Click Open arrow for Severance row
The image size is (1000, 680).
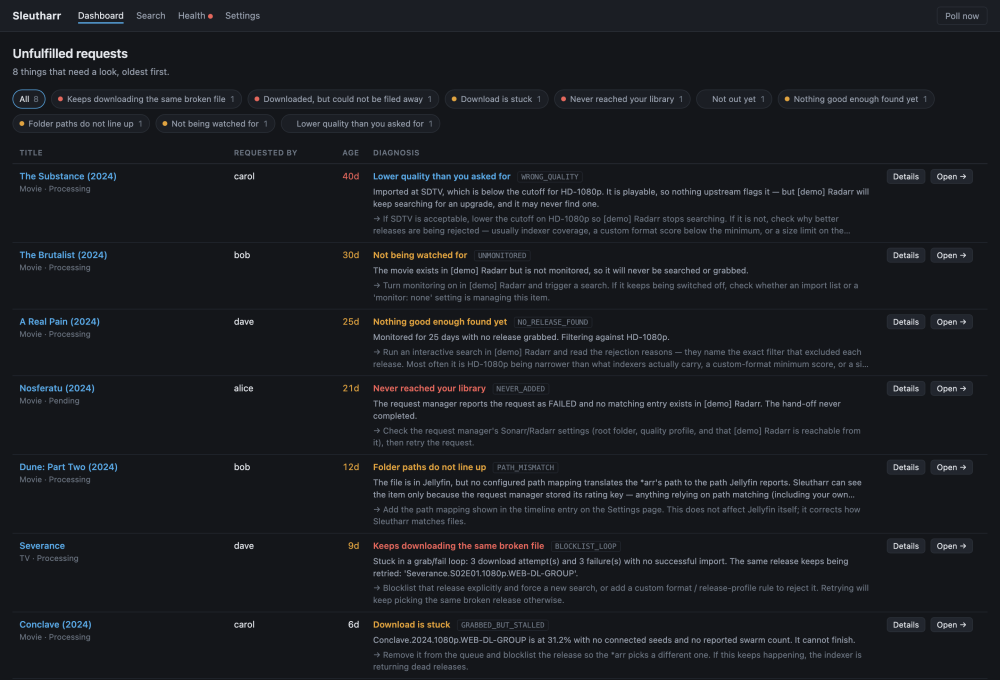tap(951, 546)
